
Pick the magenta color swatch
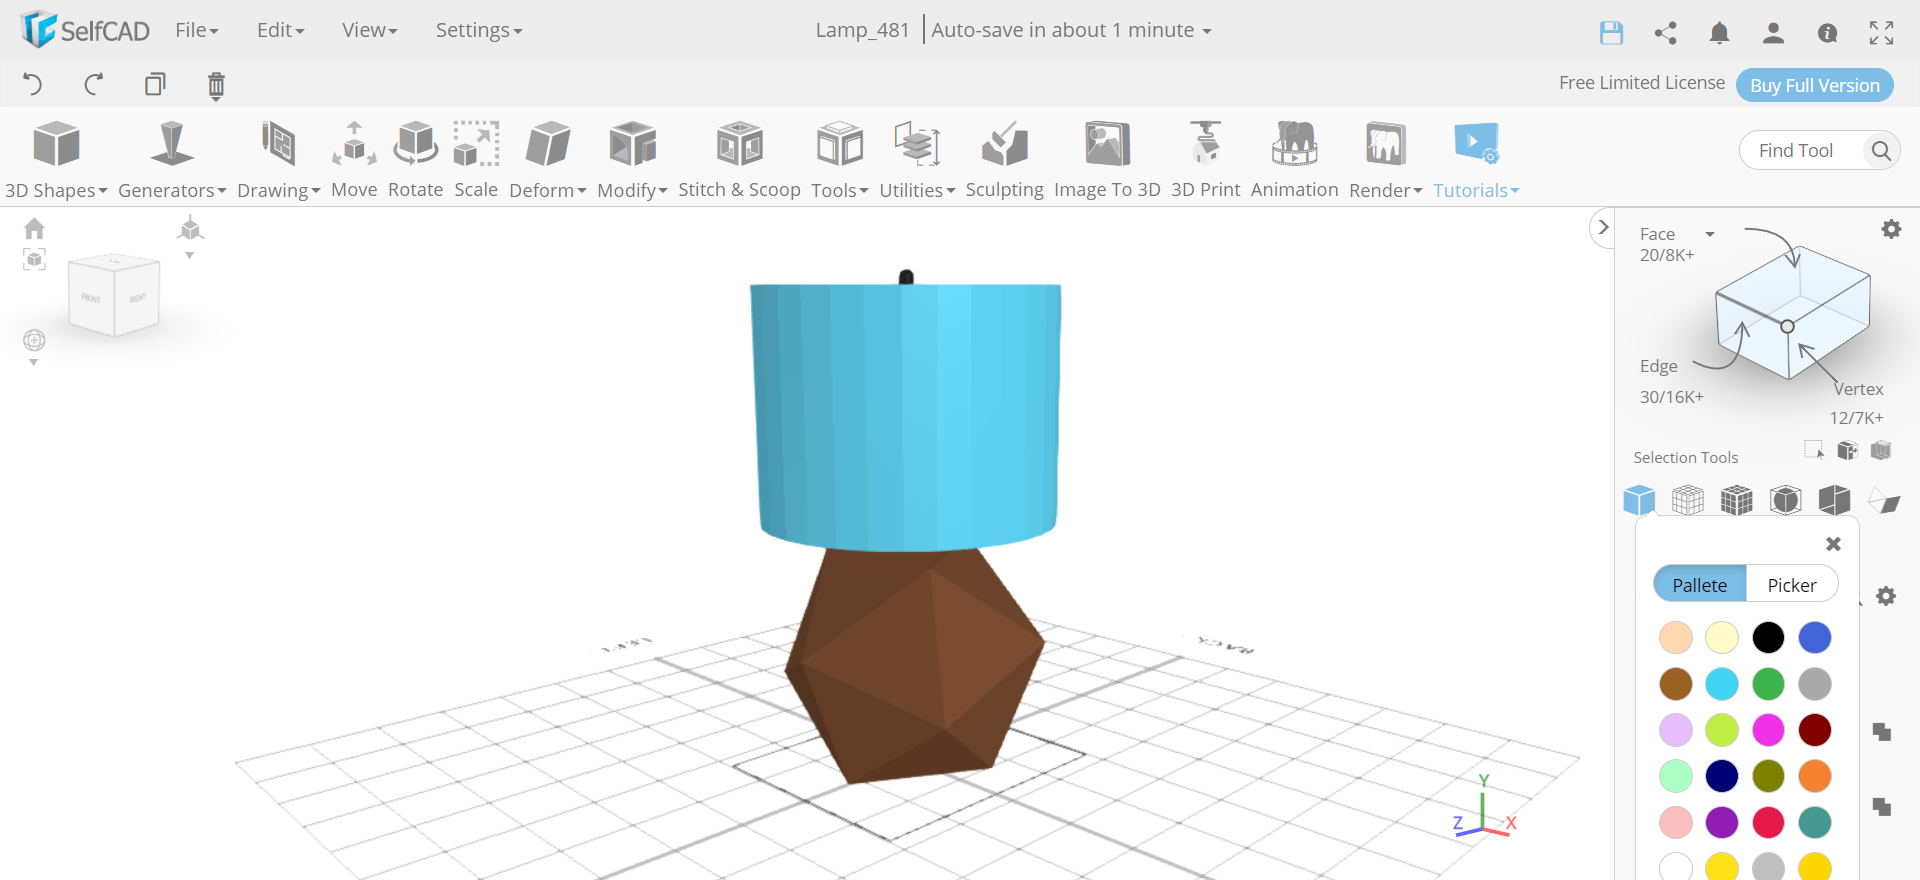(1768, 730)
